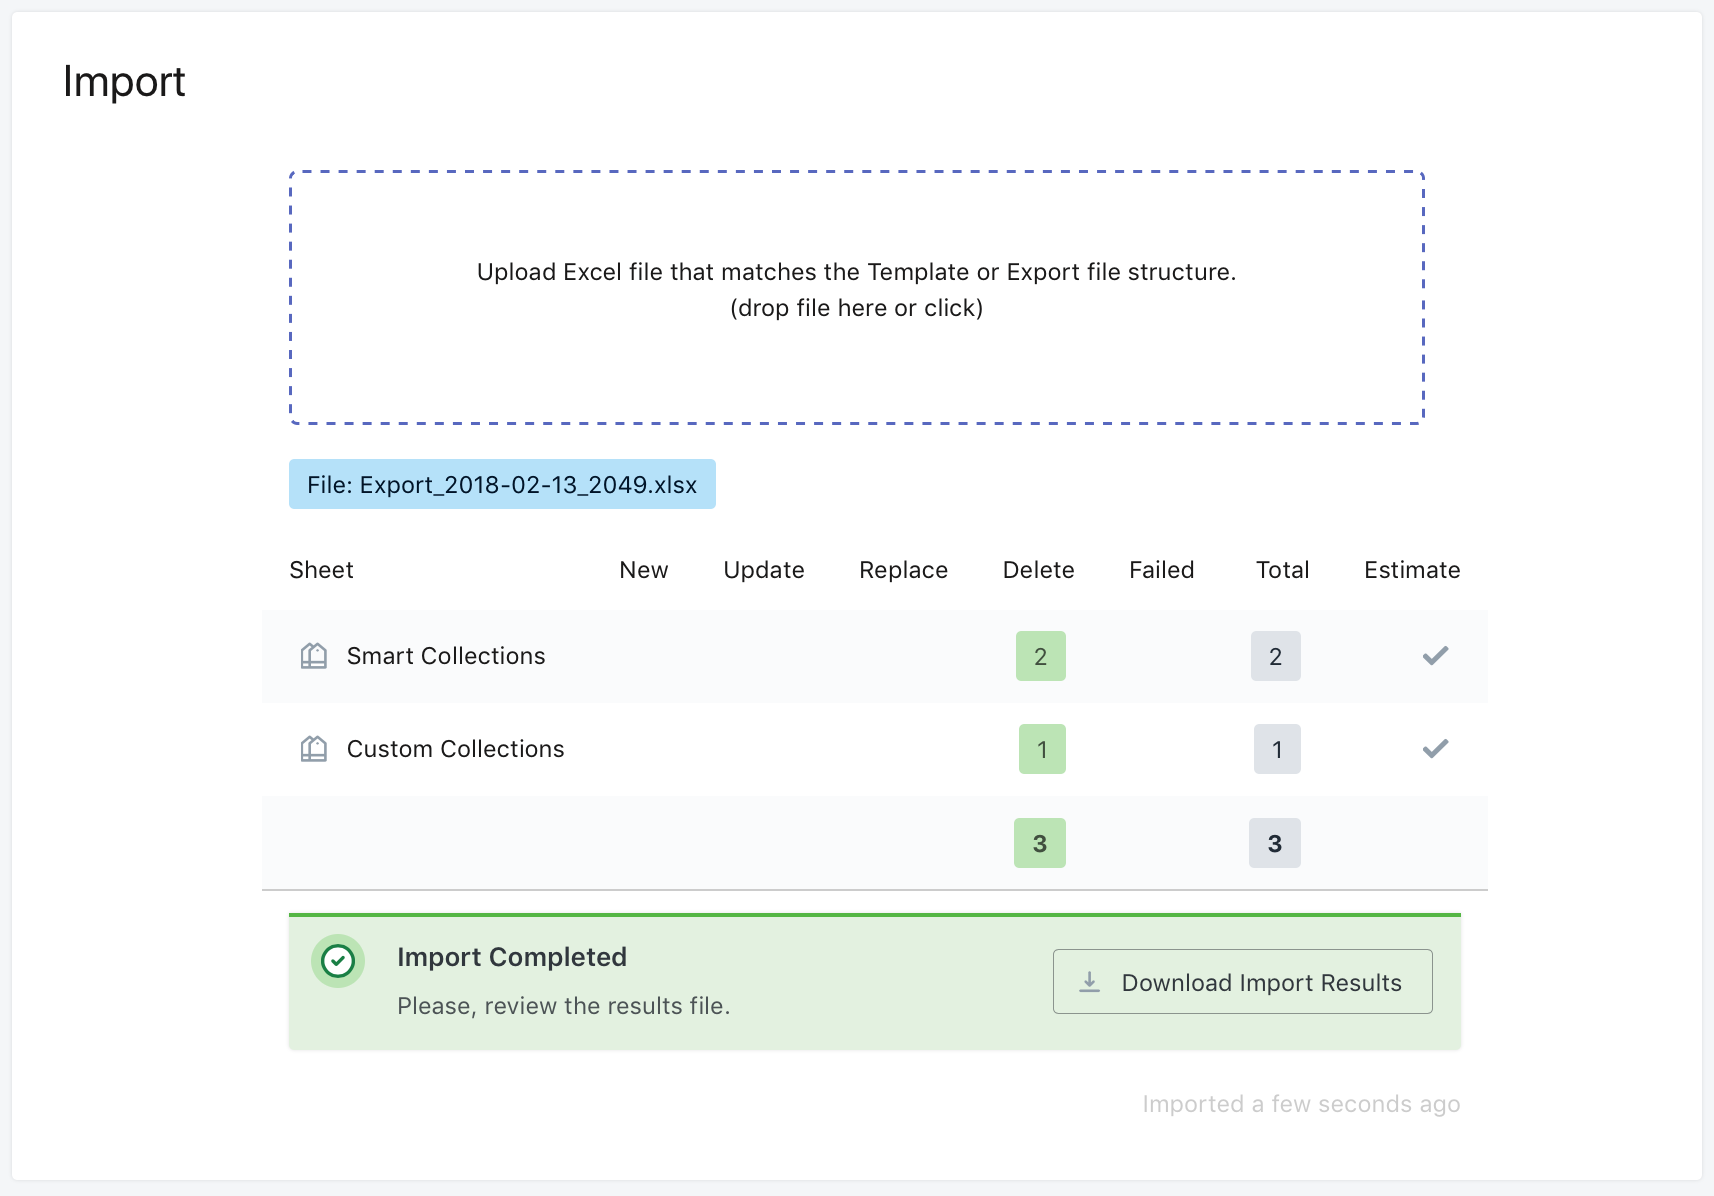Image resolution: width=1714 pixels, height=1196 pixels.
Task: Click the summary row total count 3
Action: pos(1274,843)
